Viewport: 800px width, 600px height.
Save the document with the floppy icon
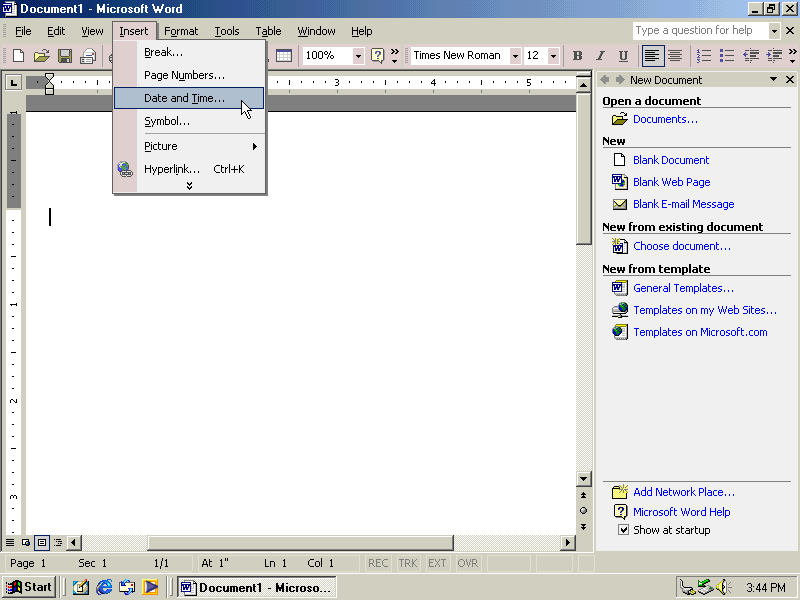65,56
